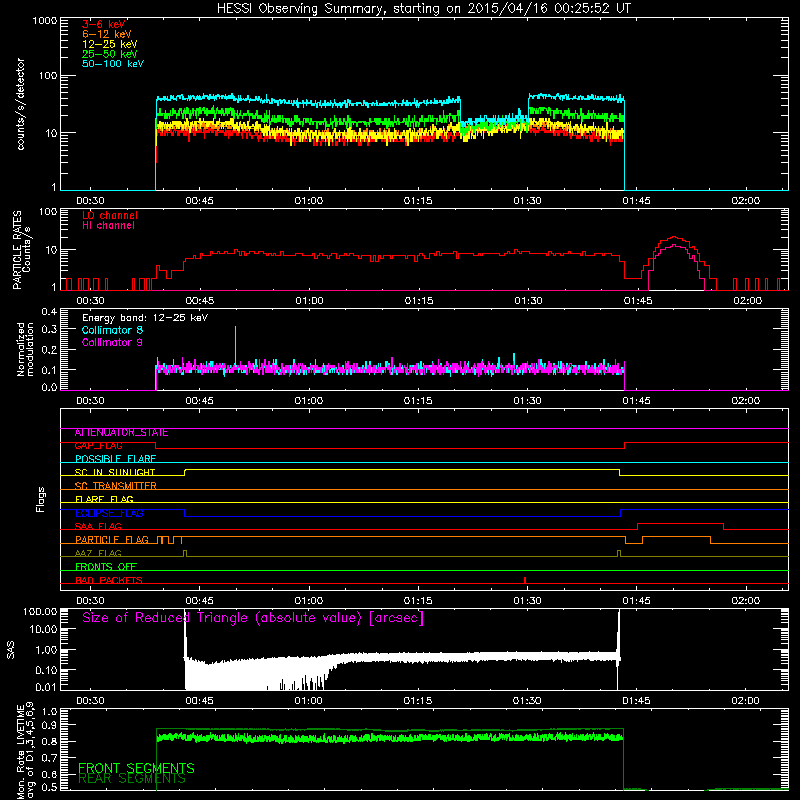Select the HI channel legend label

click(108, 225)
